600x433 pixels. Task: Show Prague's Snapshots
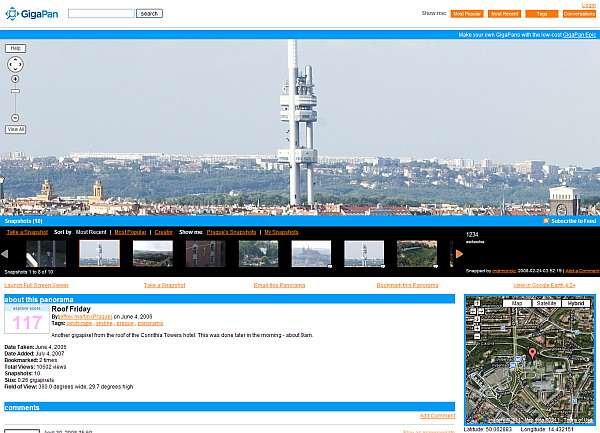[x=232, y=232]
